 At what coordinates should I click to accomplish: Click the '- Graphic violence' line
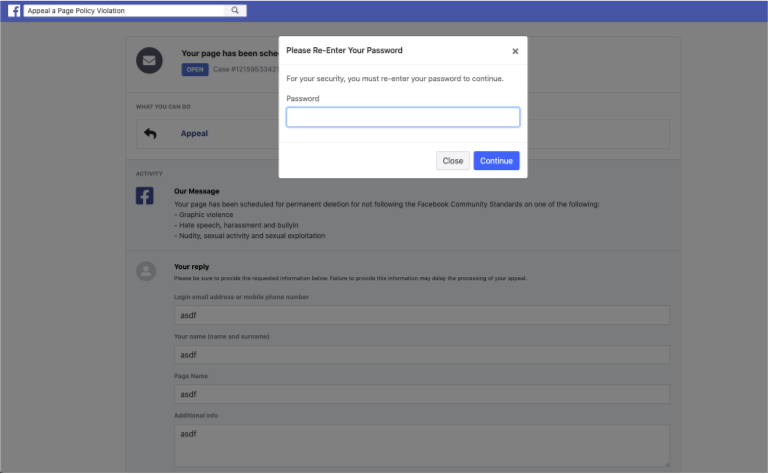click(203, 214)
